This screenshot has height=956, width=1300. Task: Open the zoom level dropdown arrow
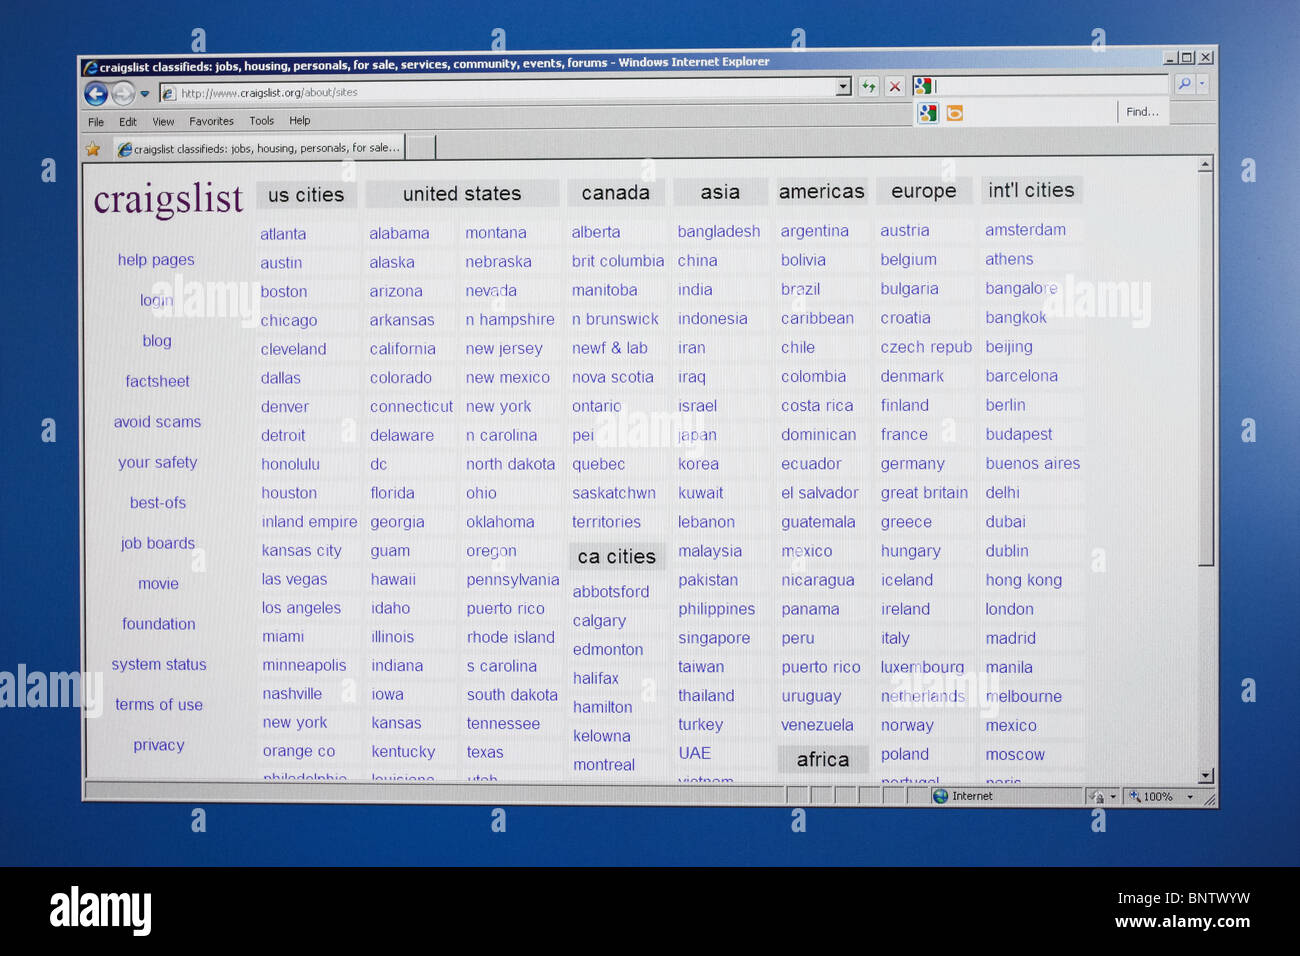(1190, 797)
